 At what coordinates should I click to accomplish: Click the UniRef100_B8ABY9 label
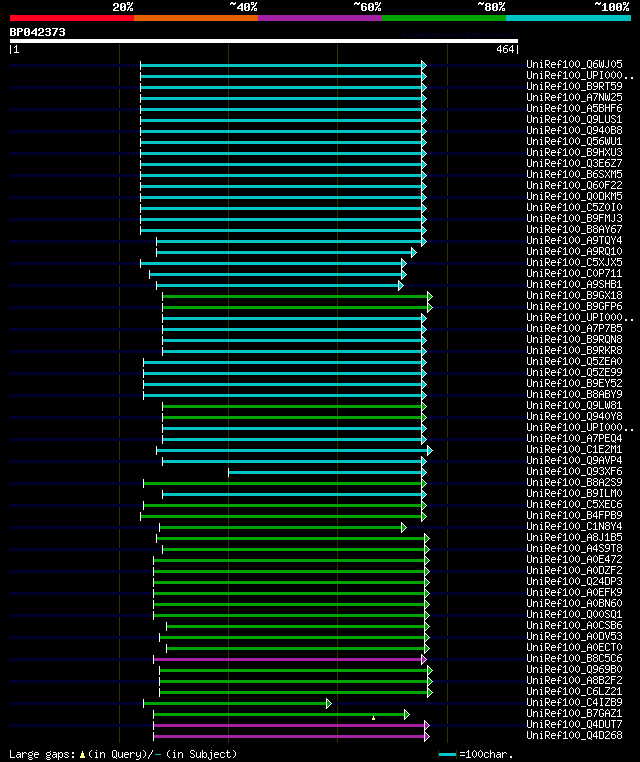point(574,394)
